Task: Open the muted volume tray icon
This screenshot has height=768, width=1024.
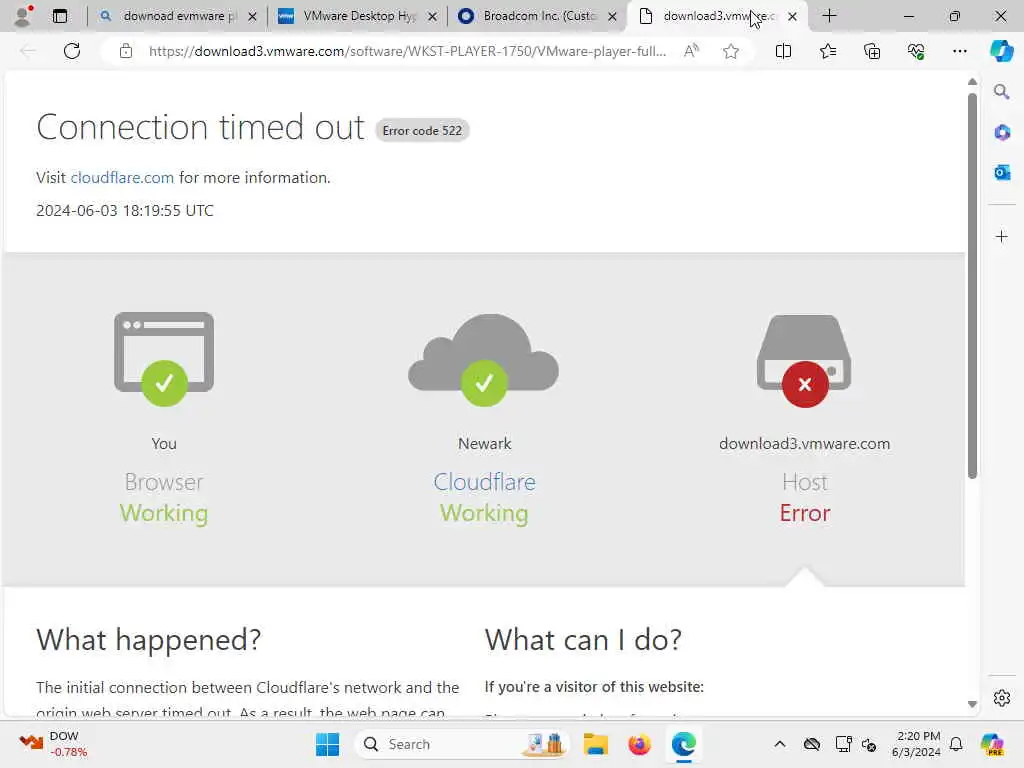Action: pyautogui.click(x=869, y=744)
